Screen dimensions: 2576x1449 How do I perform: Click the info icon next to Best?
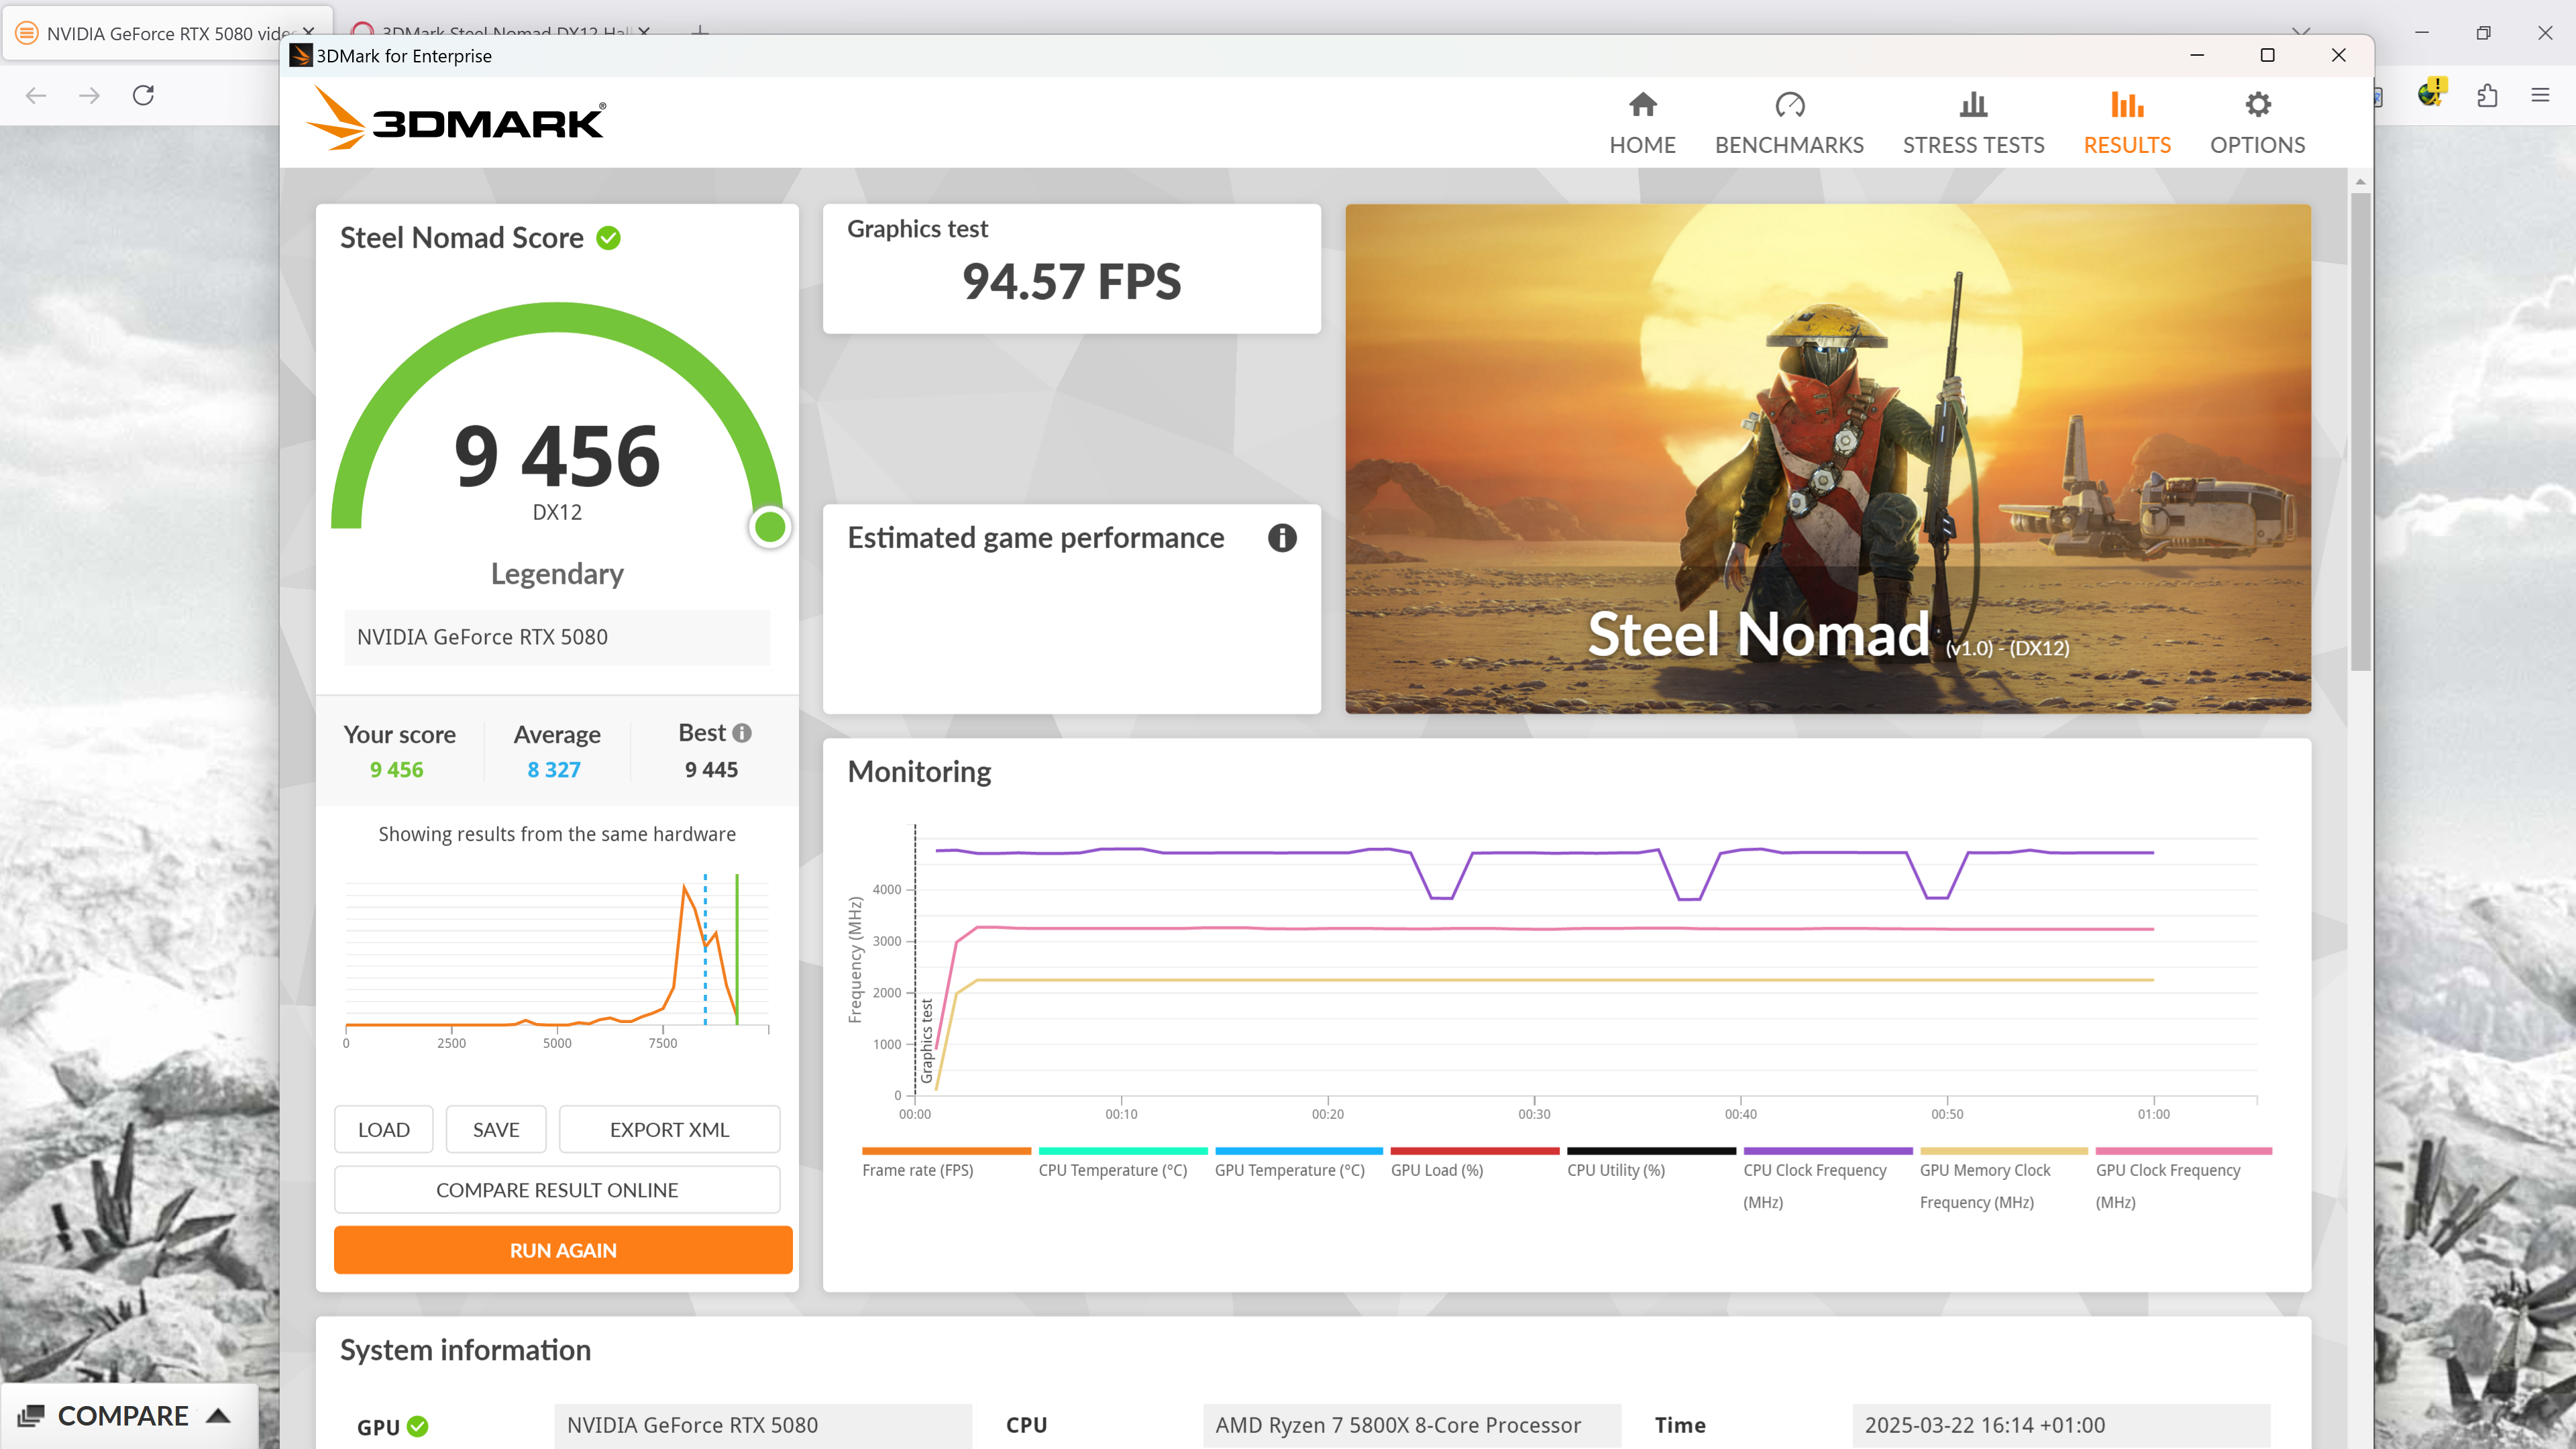pyautogui.click(x=742, y=733)
